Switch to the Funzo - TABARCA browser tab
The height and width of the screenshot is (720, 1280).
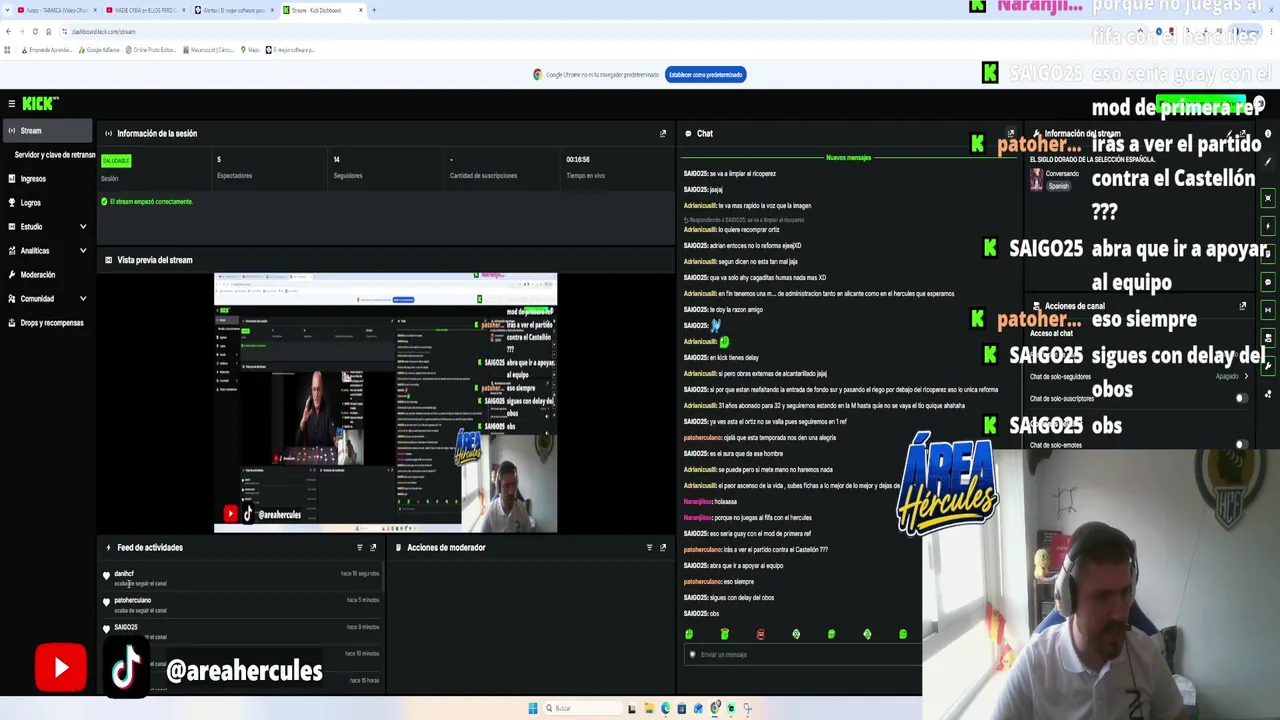(x=57, y=10)
